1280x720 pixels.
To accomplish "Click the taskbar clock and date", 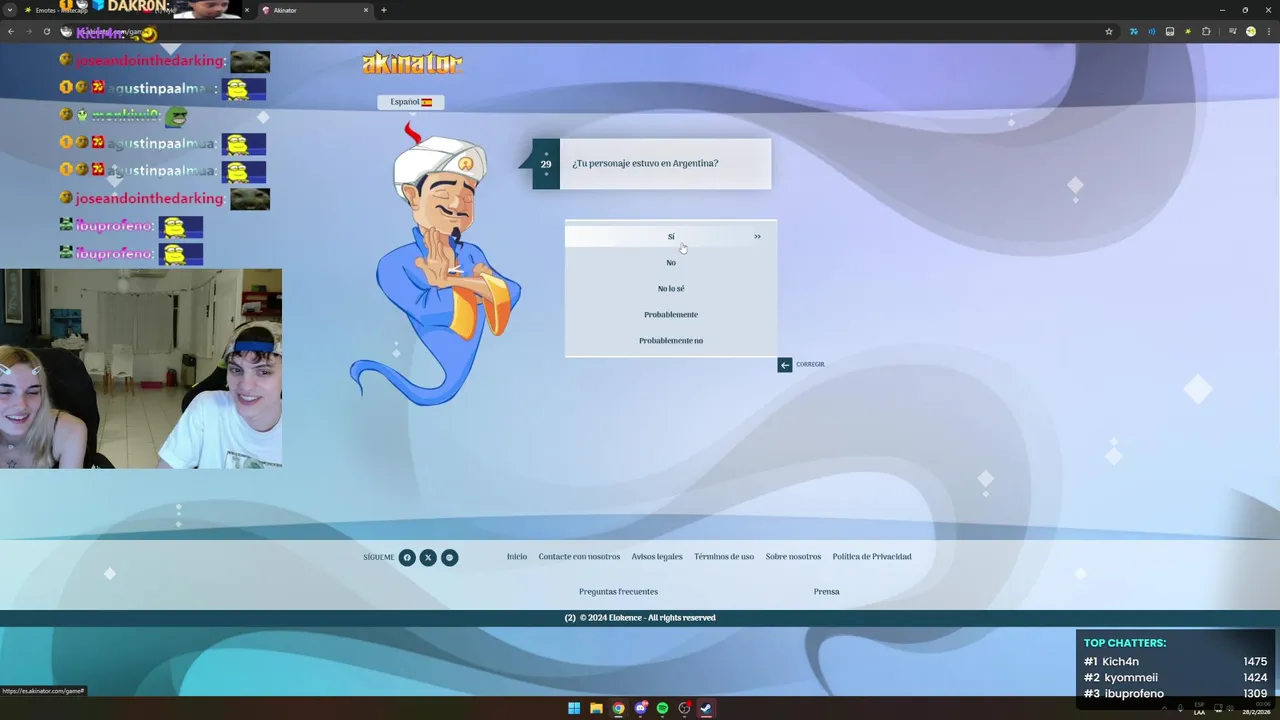I will (x=1256, y=709).
